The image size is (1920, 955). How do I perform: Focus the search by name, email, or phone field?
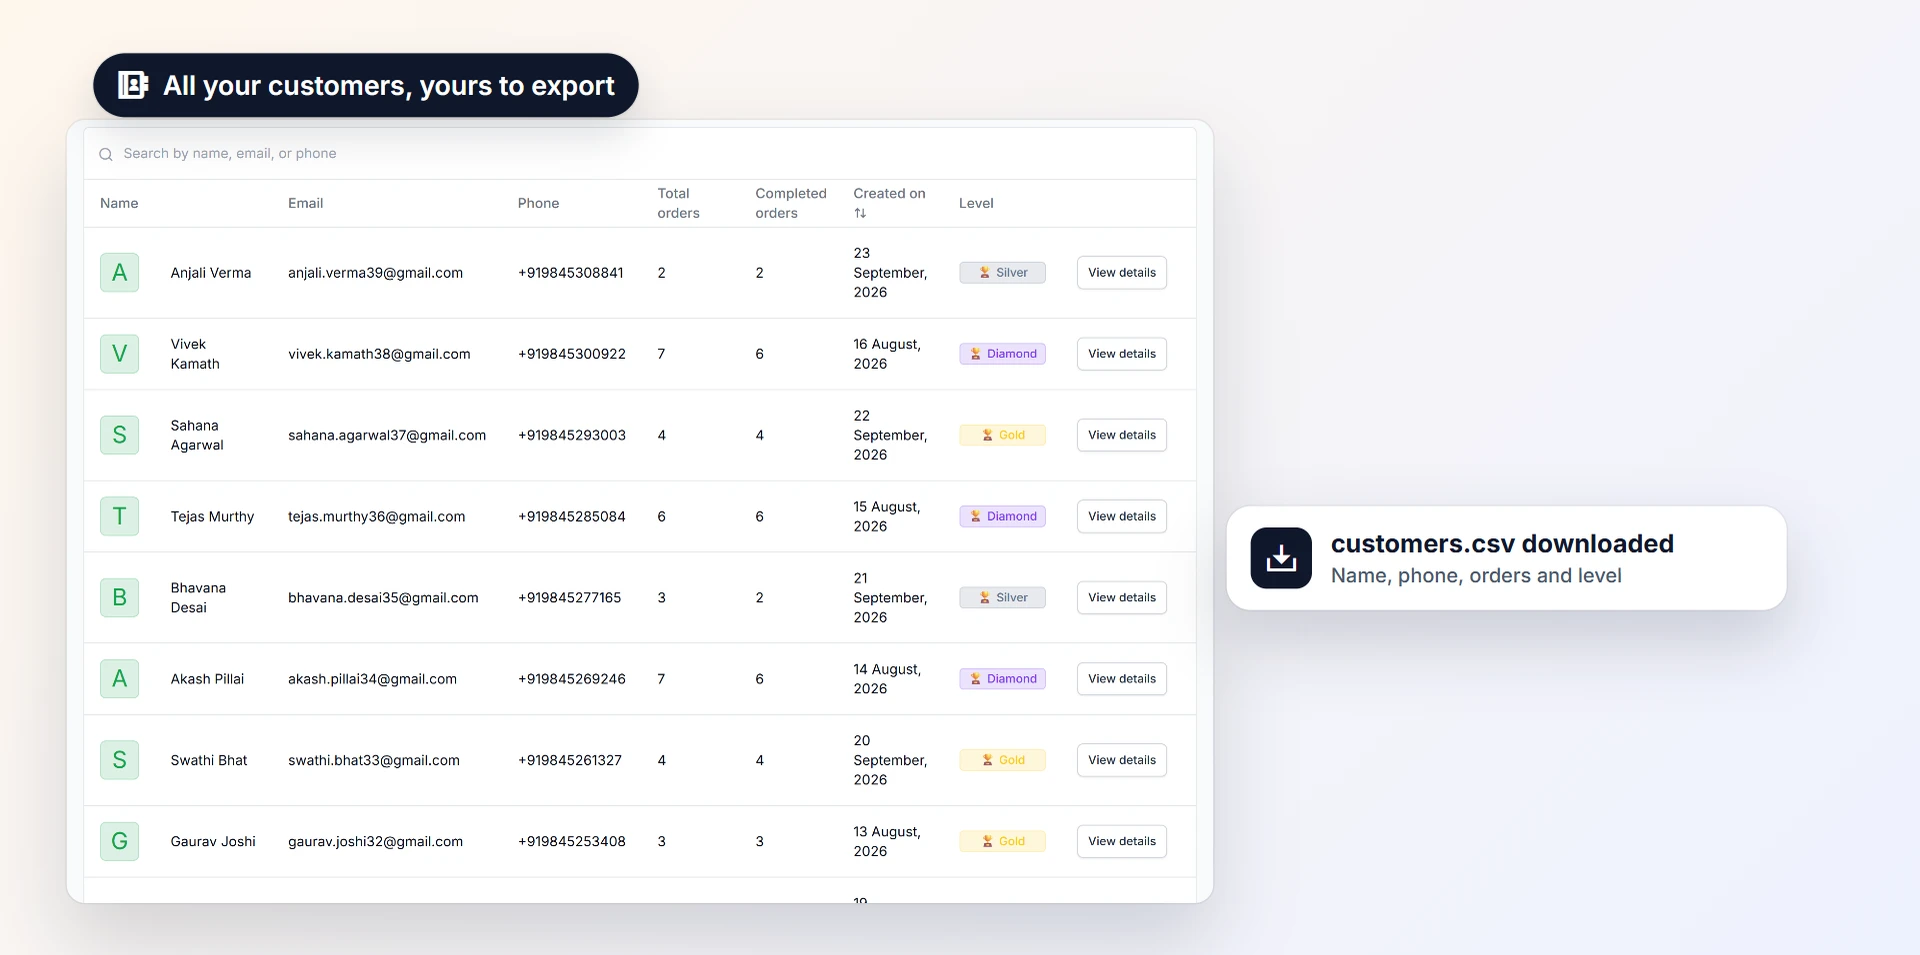640,154
